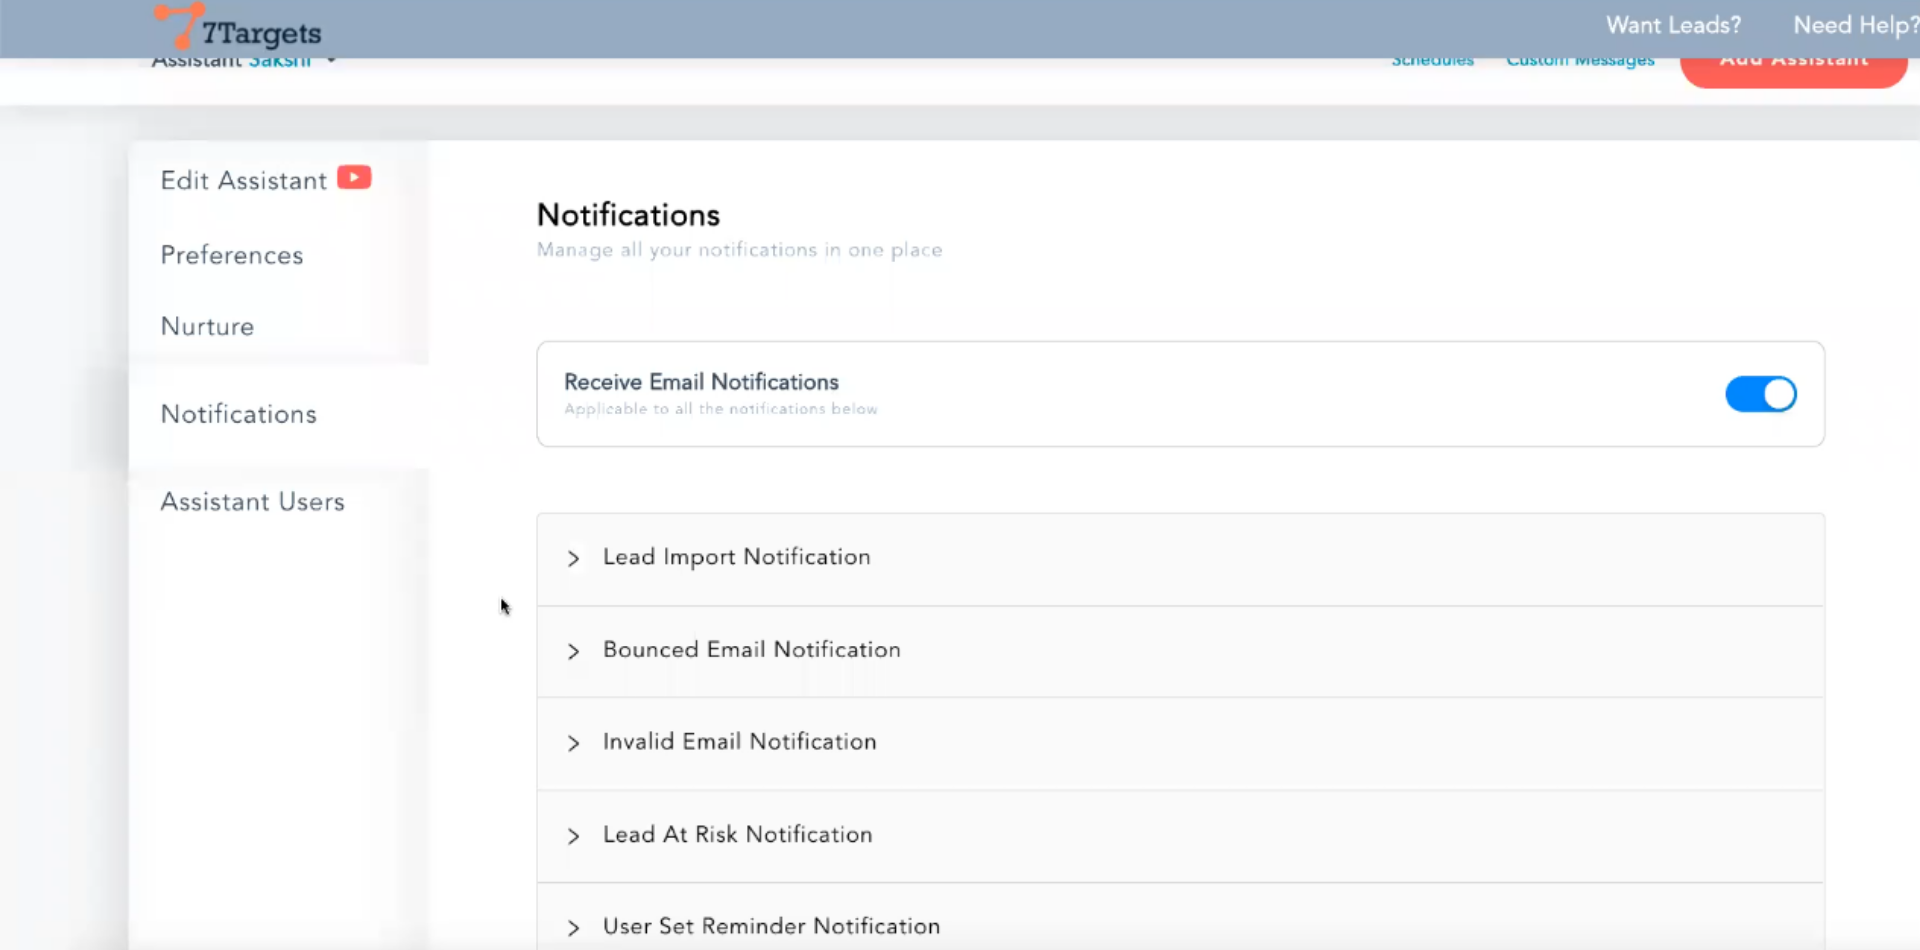Image resolution: width=1920 pixels, height=950 pixels.
Task: Open Preferences in the sidebar
Action: click(232, 256)
